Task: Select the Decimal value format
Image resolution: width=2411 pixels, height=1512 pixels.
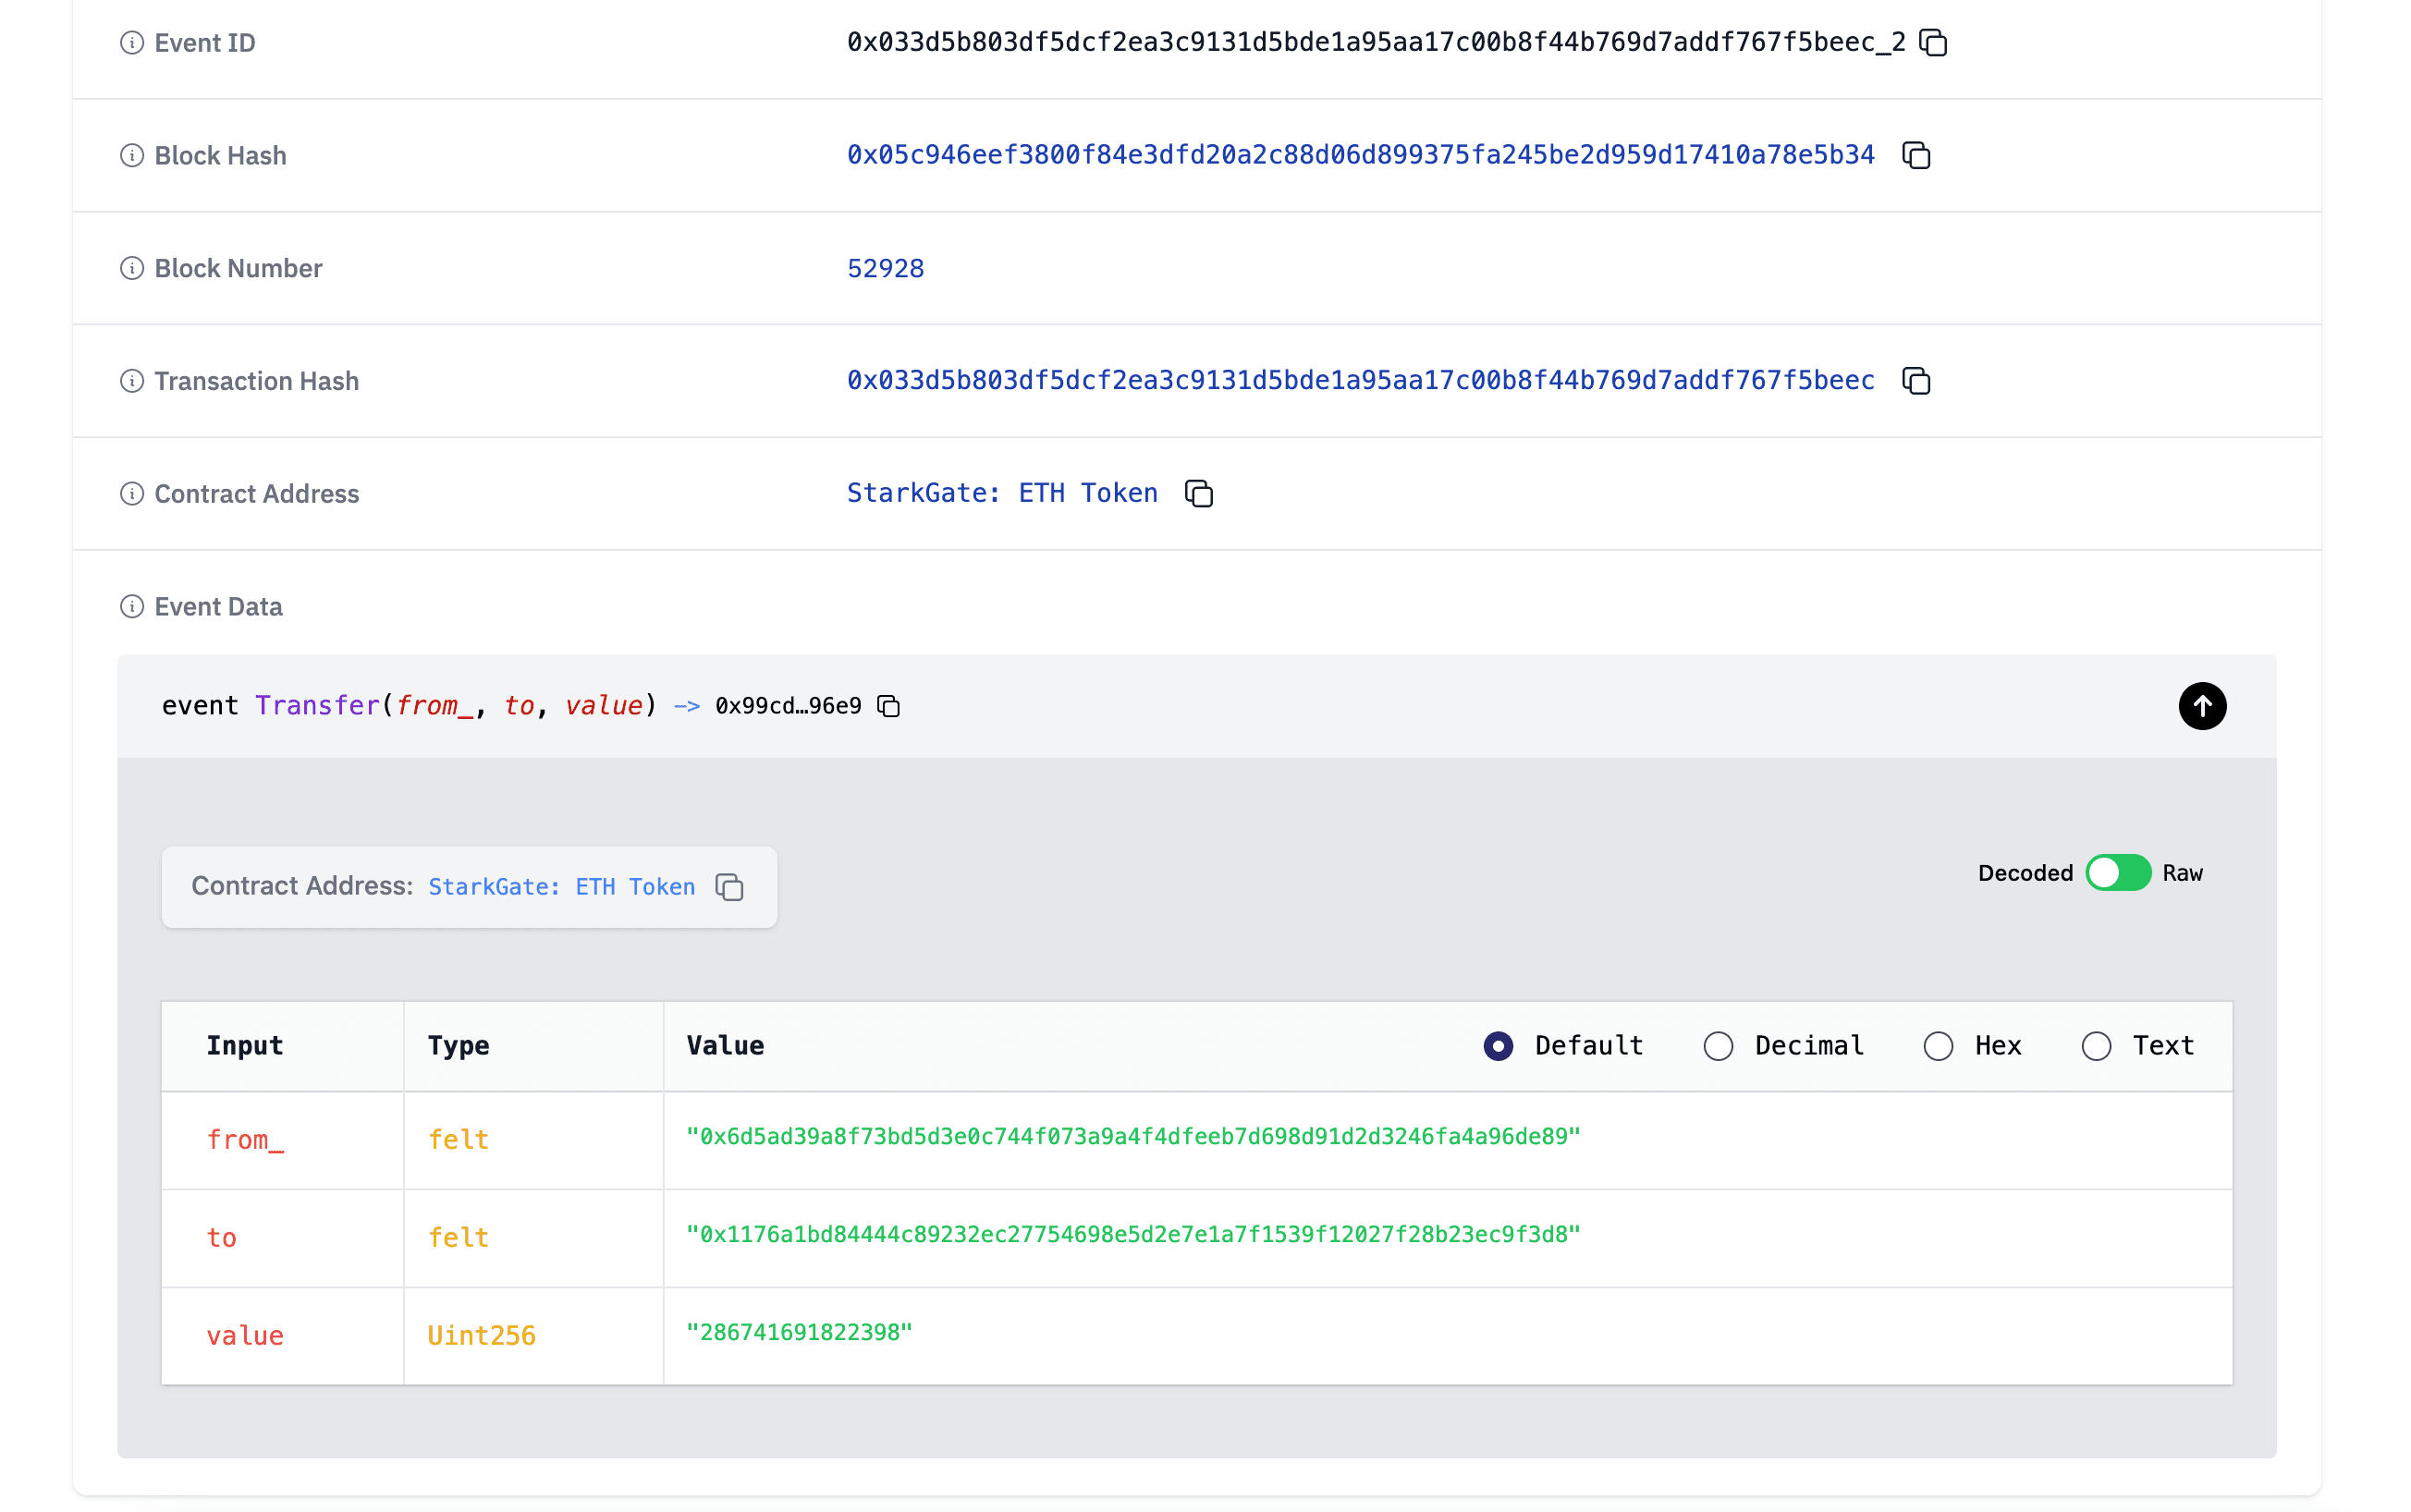Action: 1718,1046
